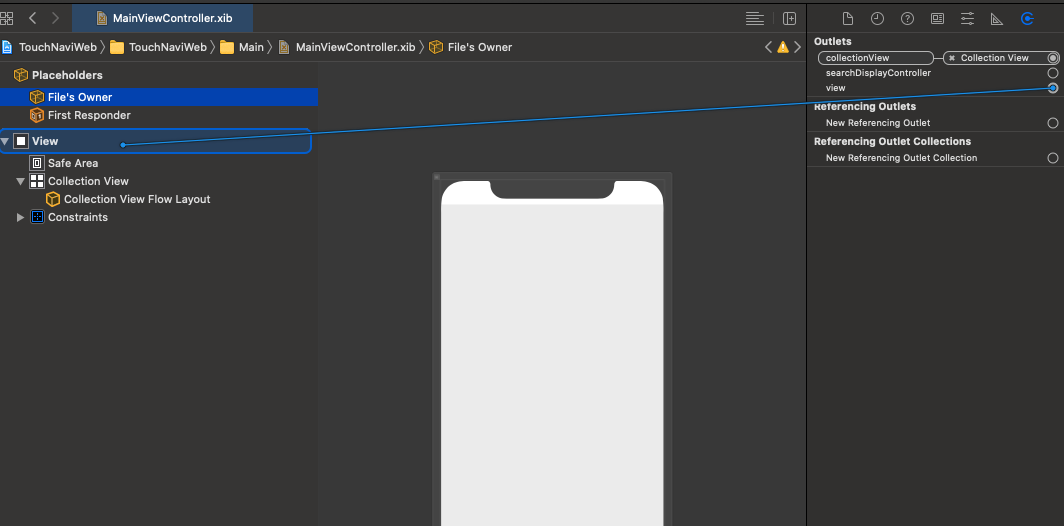Show the Attributes inspector
Viewport: 1064px width, 526px height.
tap(967, 19)
